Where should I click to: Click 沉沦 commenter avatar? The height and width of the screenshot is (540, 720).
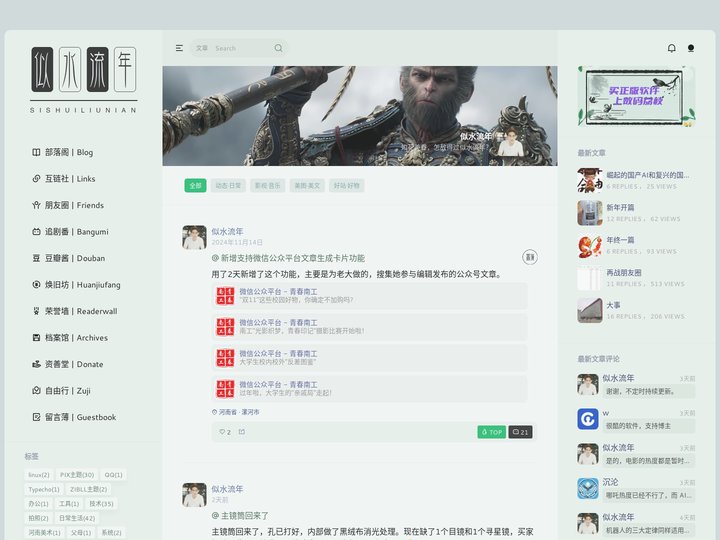coord(588,489)
